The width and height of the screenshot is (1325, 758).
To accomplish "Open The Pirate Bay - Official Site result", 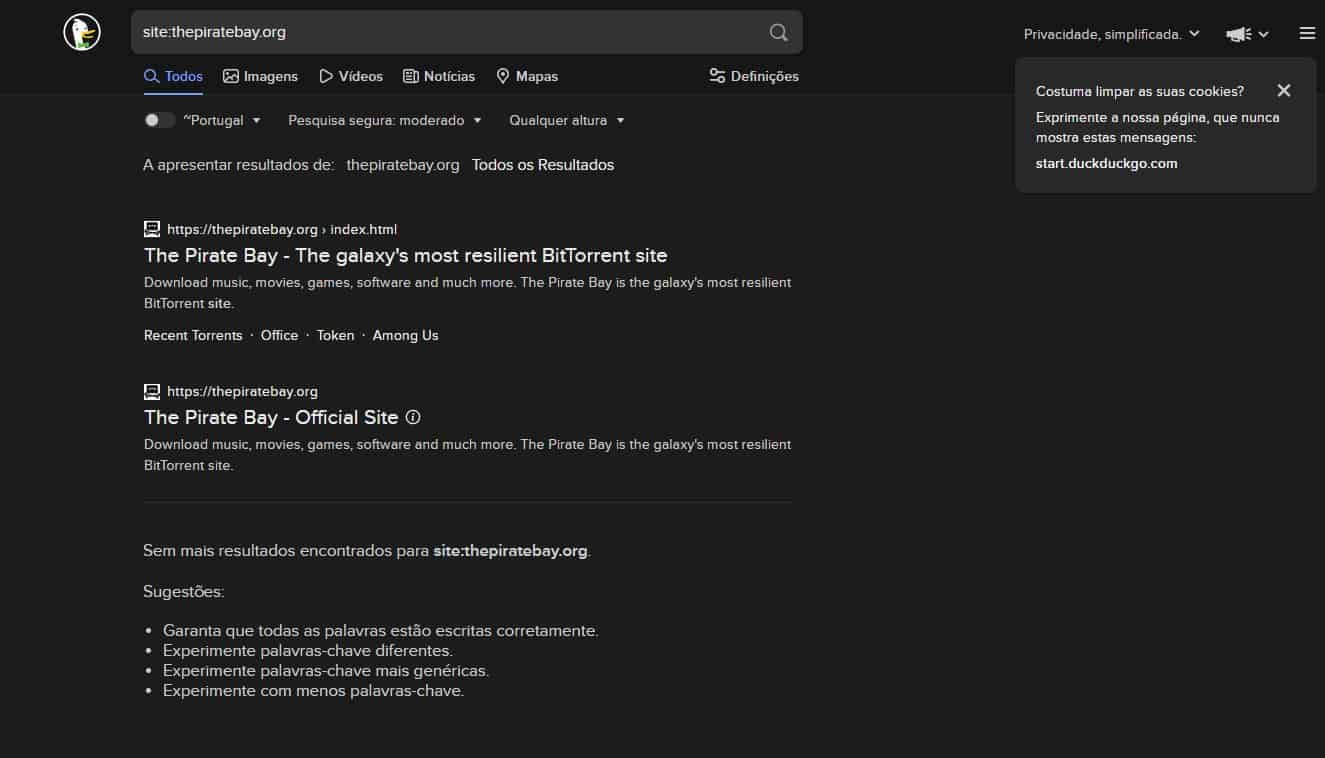I will point(271,417).
